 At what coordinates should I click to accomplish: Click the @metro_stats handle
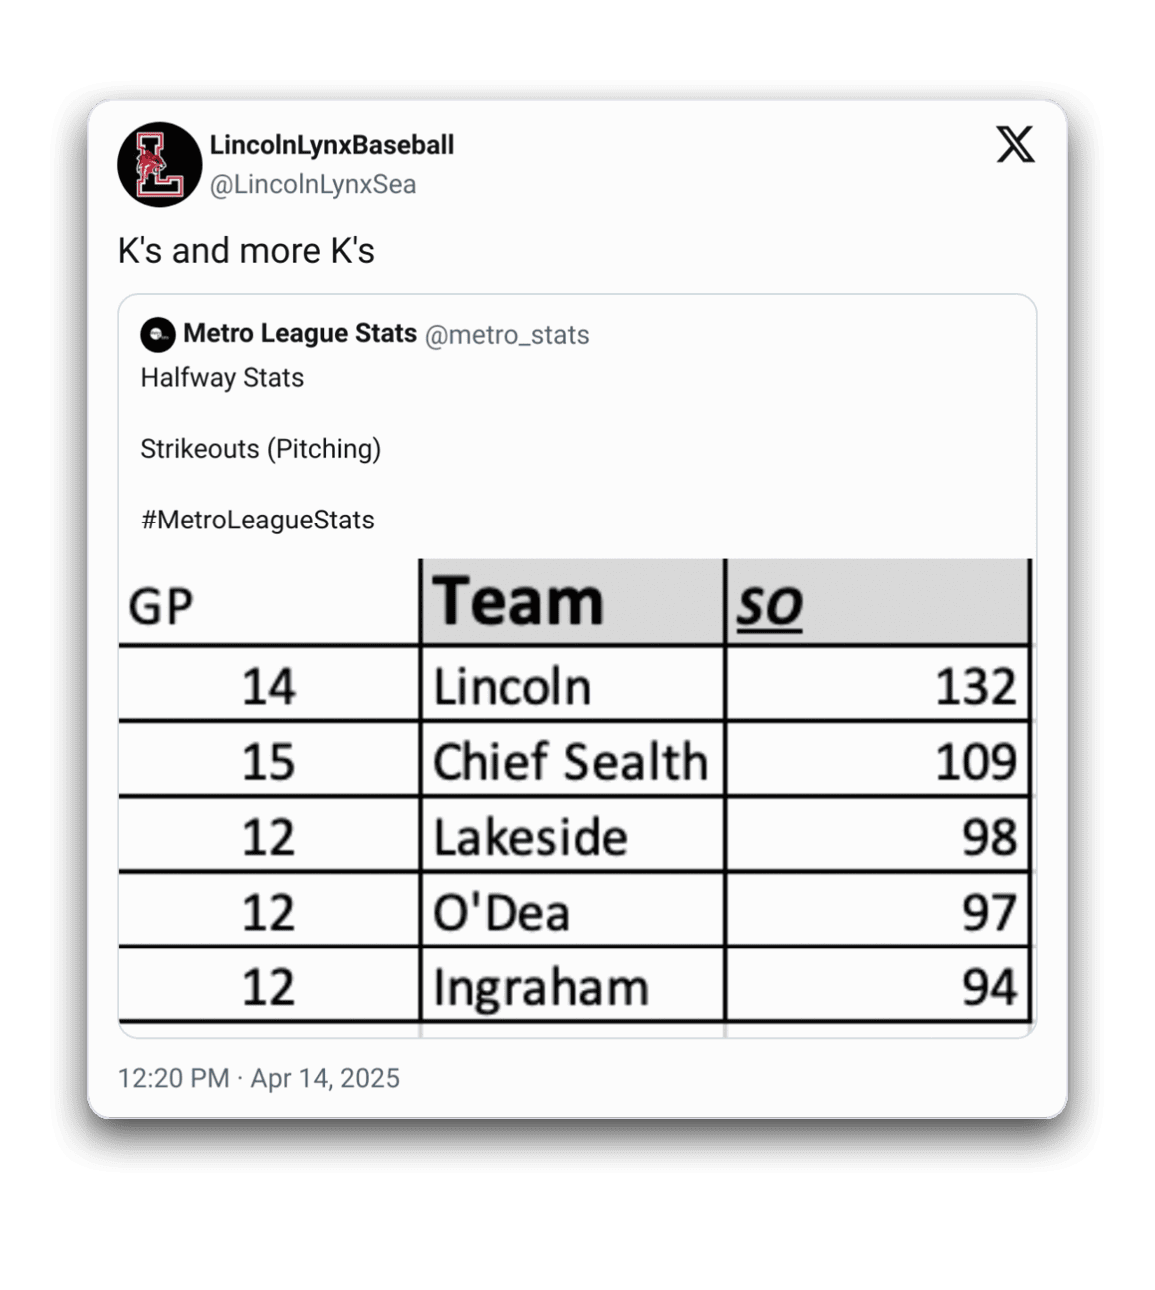click(x=507, y=335)
